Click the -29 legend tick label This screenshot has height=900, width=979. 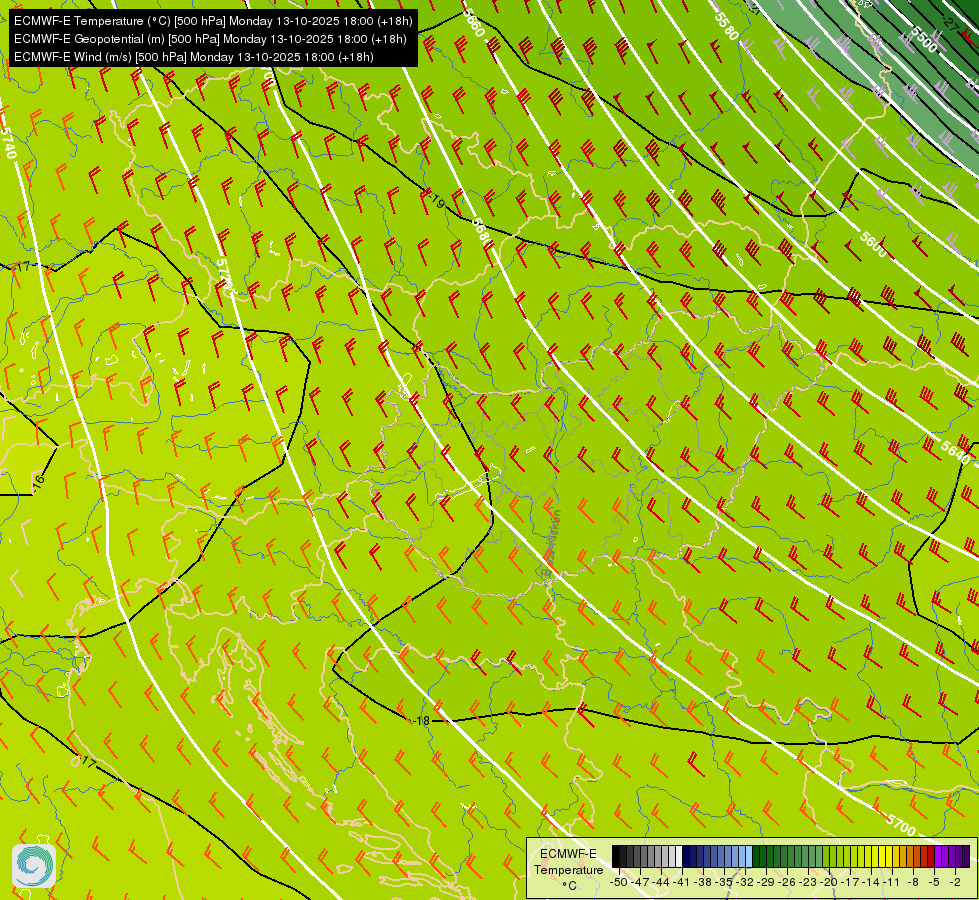pos(766,882)
